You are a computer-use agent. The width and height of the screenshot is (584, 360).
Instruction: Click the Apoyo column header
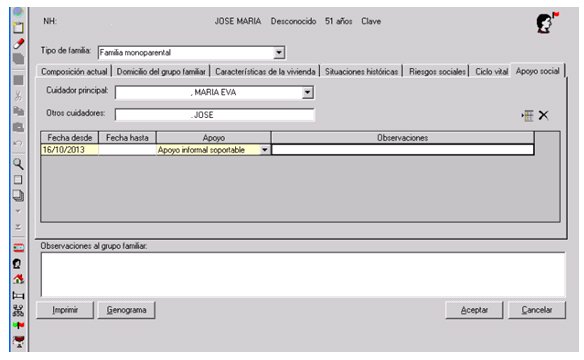pyautogui.click(x=213, y=138)
